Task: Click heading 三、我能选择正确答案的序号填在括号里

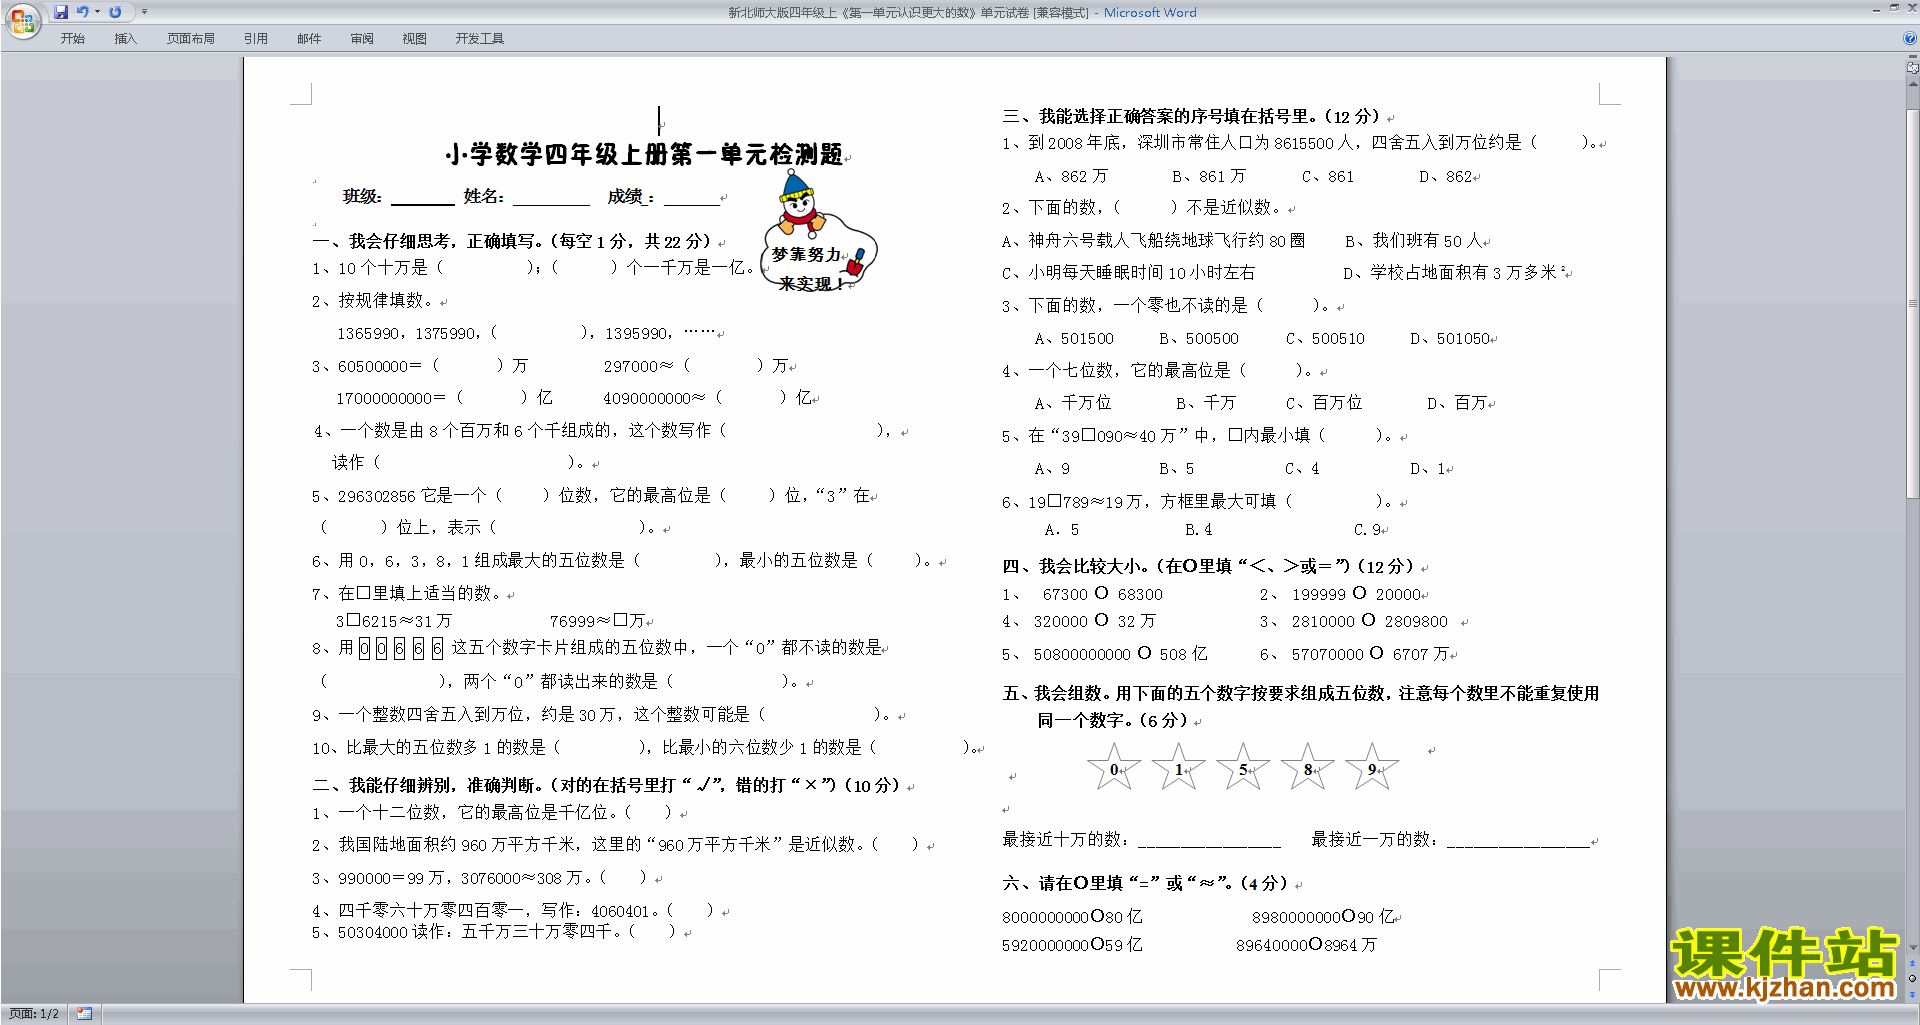Action: (1191, 117)
